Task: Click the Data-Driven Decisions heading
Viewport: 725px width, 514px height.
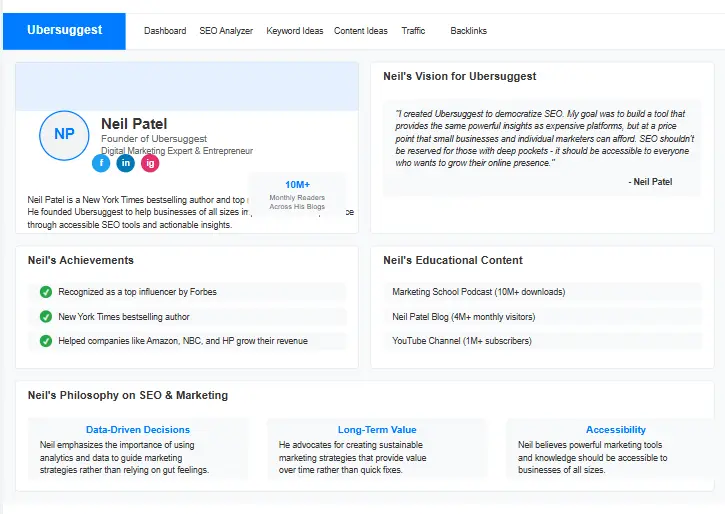Action: [138, 429]
